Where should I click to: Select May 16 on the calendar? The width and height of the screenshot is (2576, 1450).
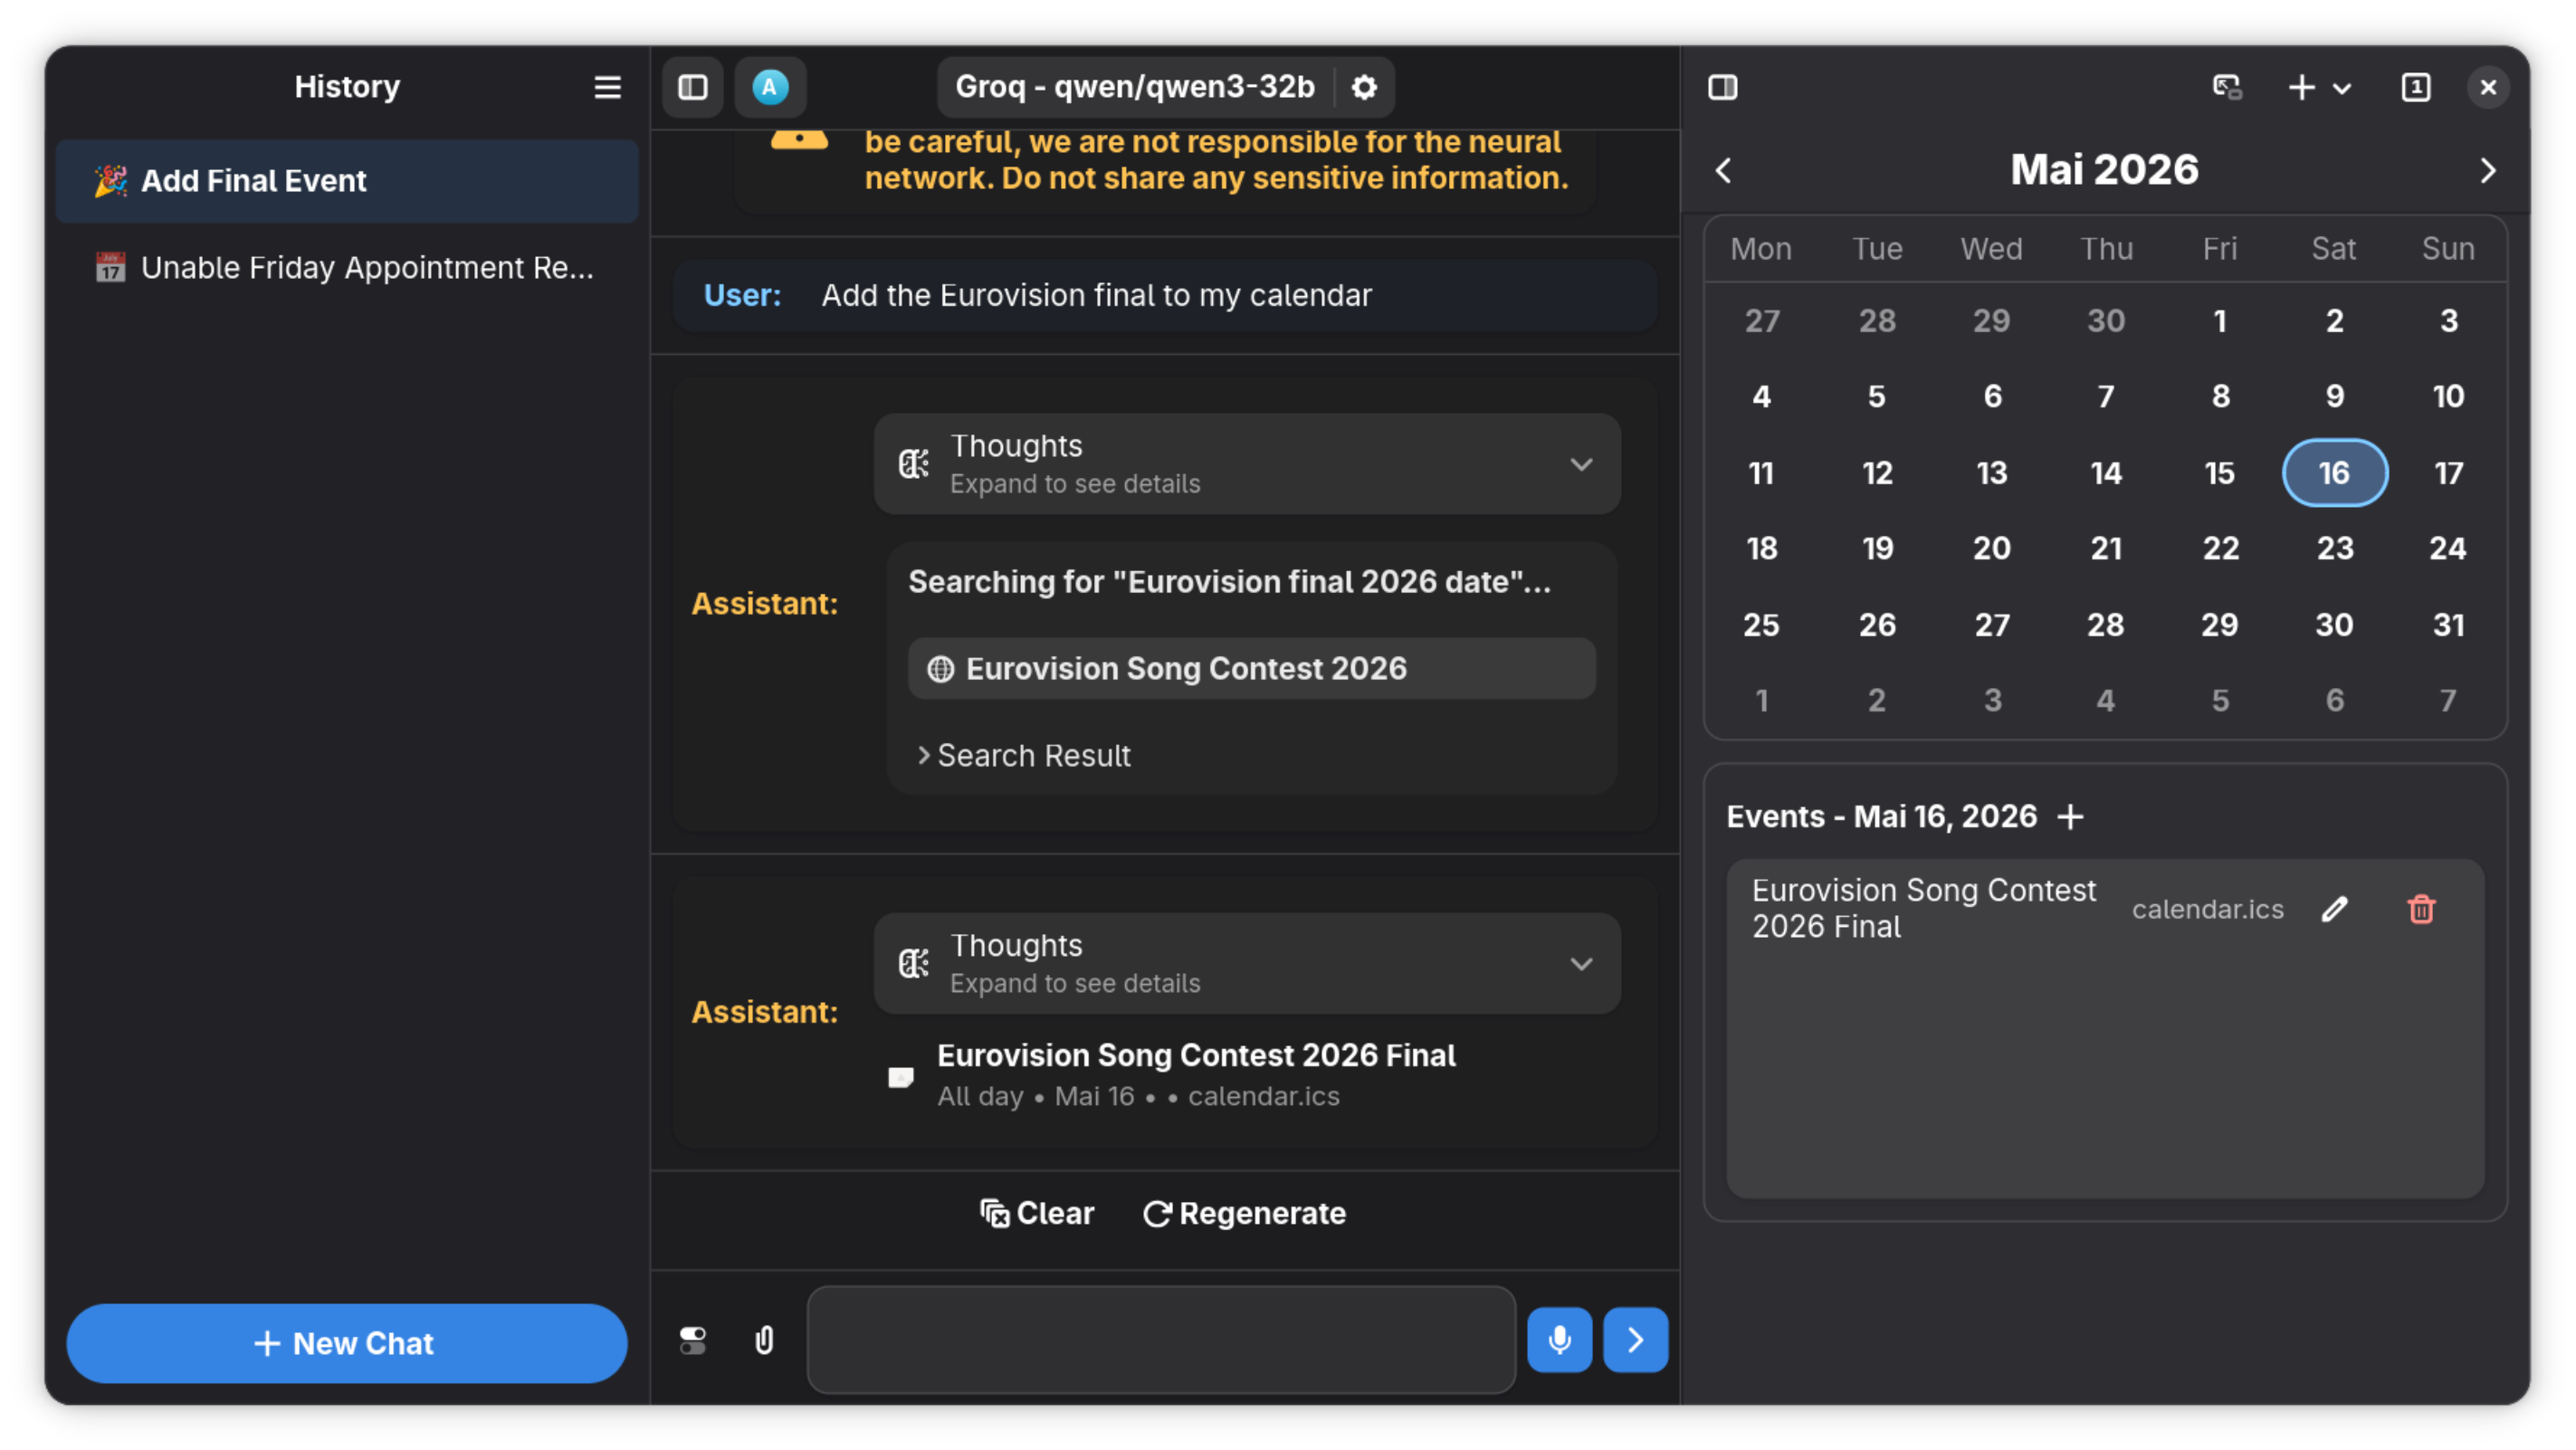(2335, 473)
